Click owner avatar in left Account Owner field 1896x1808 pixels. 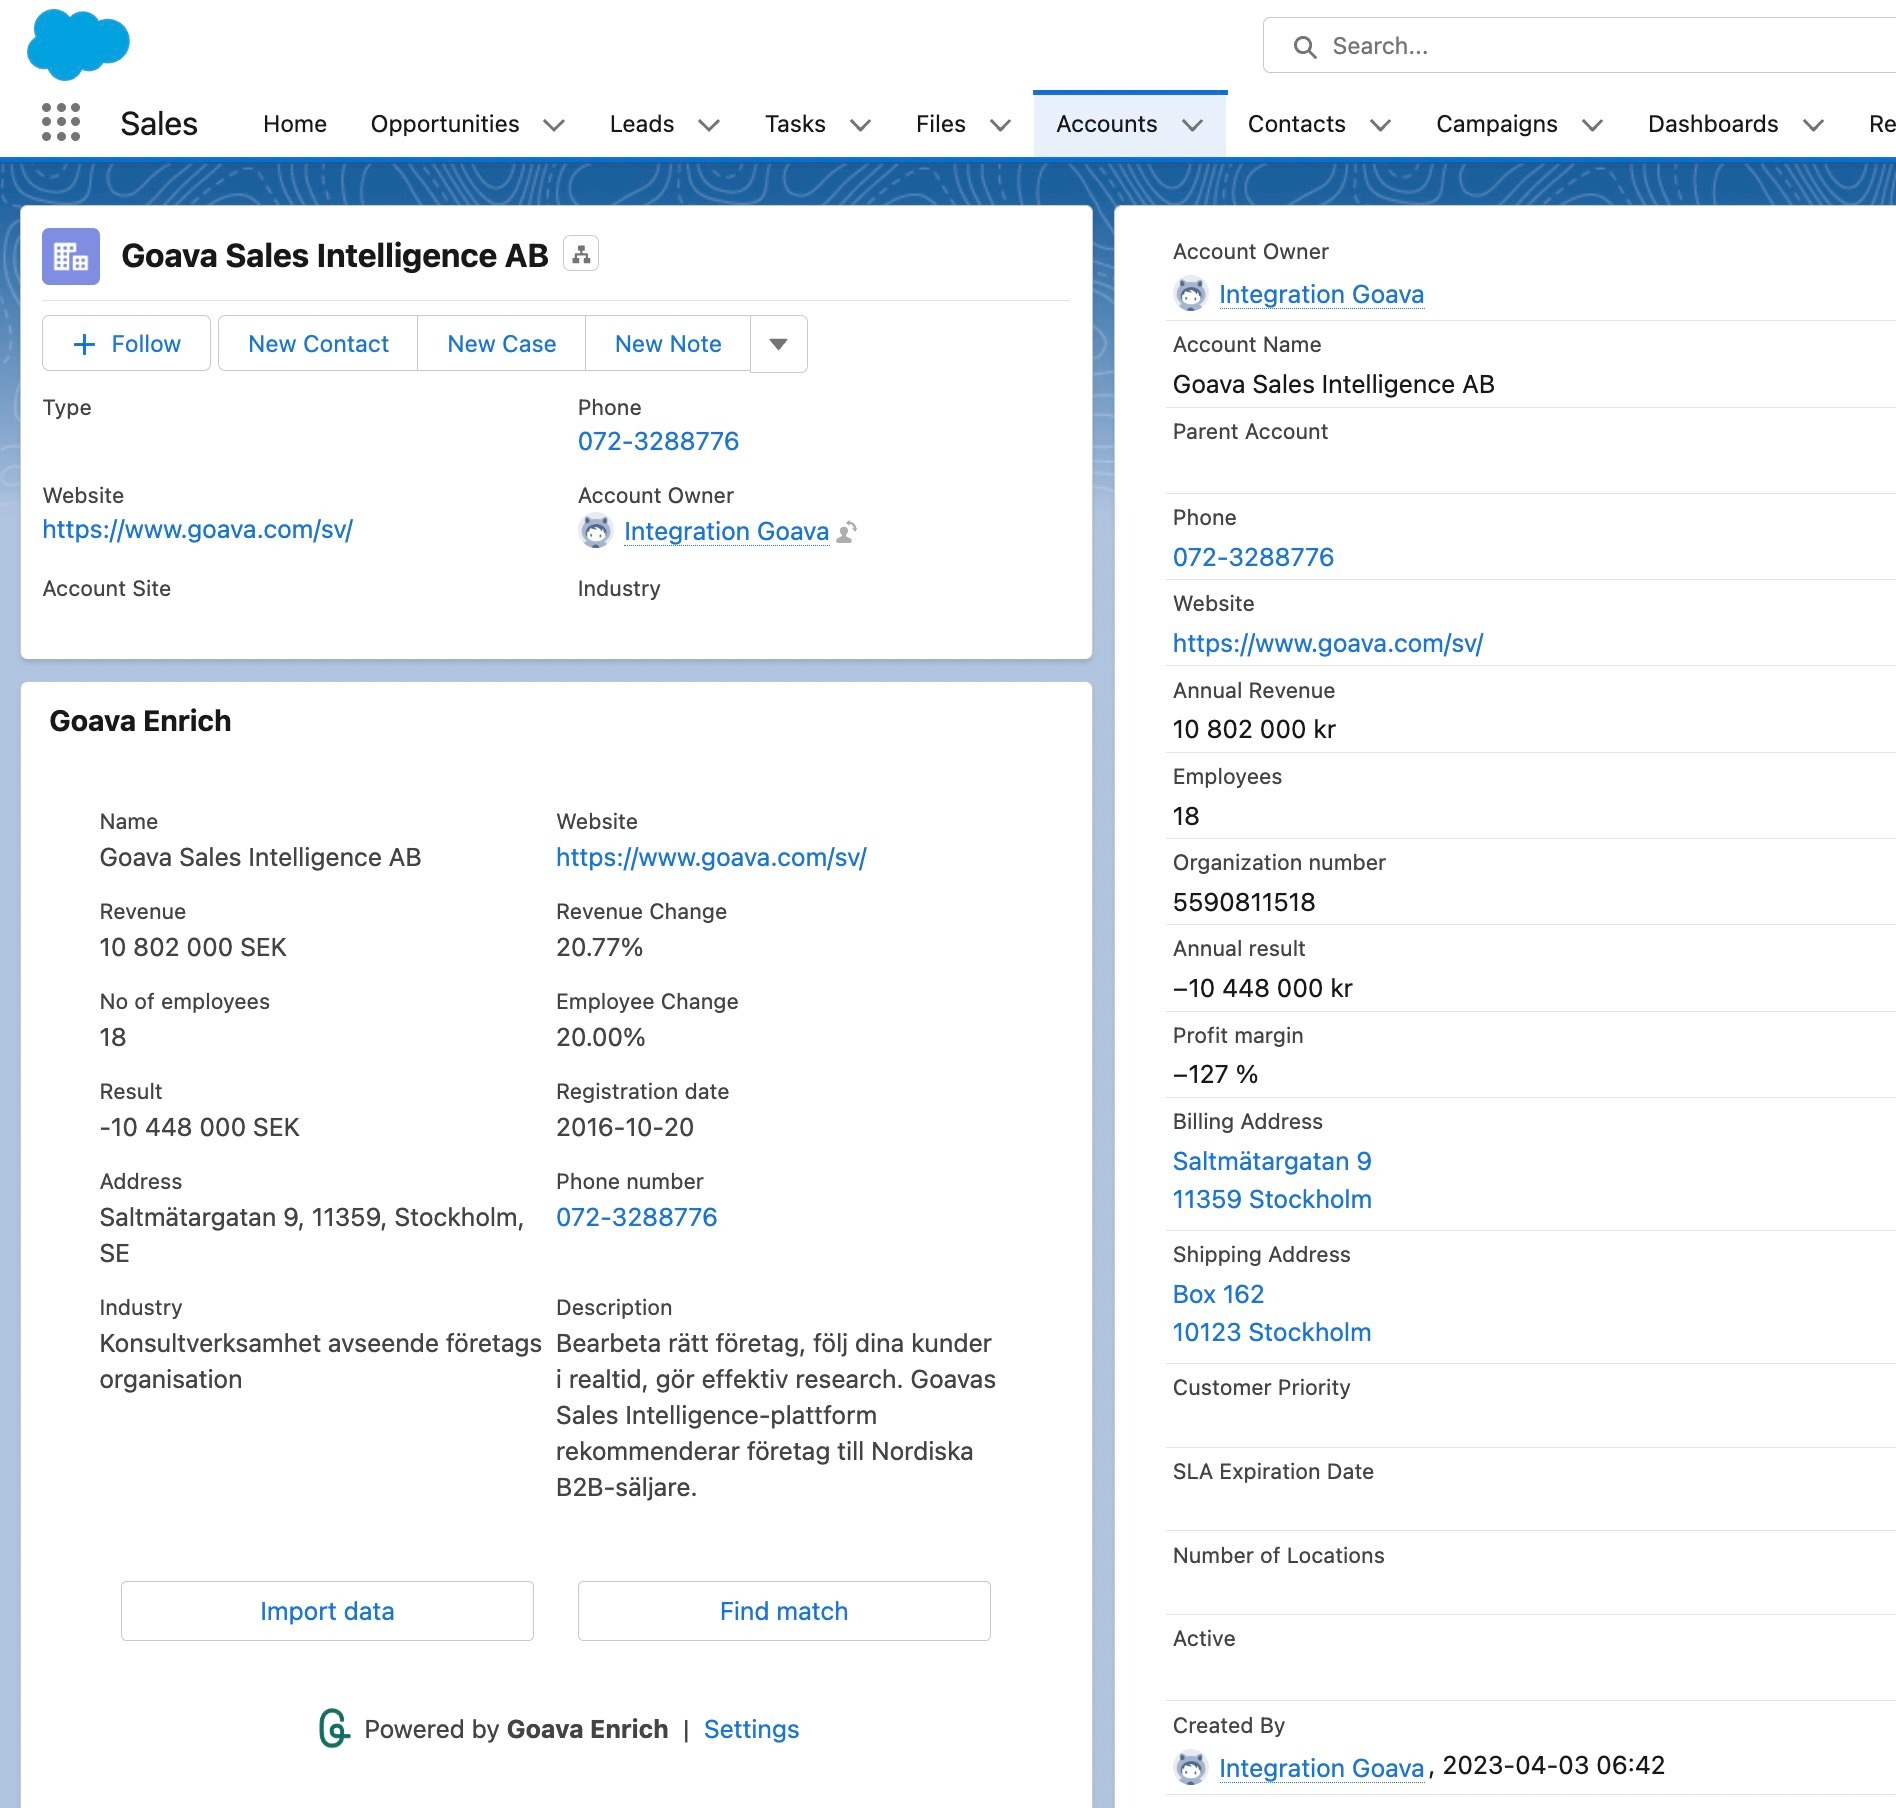pos(596,531)
